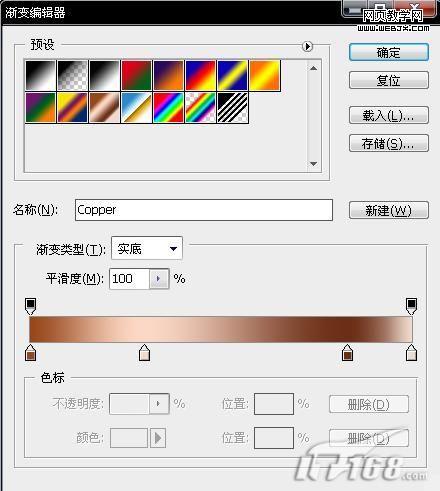Click the 不透明度 opacity input field
Screen dimensions: 440x491
pos(129,404)
